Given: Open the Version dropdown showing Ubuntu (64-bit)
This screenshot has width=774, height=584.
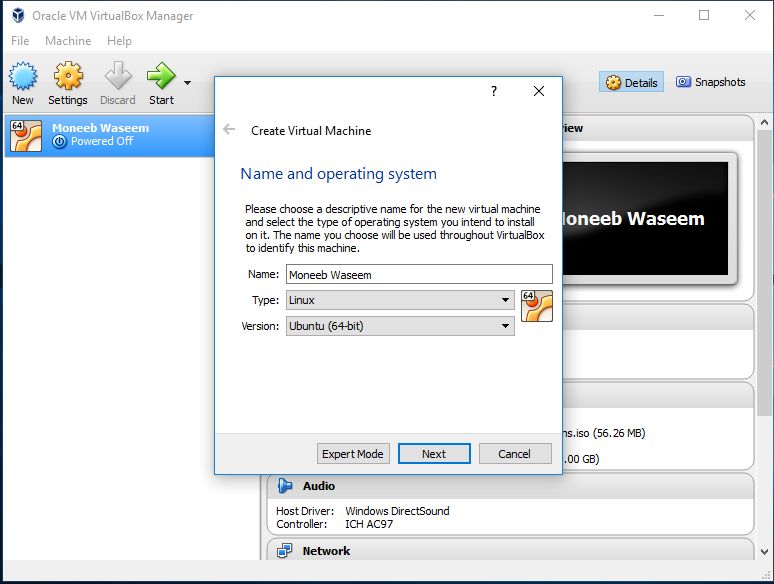Looking at the screenshot, I should click(x=400, y=326).
